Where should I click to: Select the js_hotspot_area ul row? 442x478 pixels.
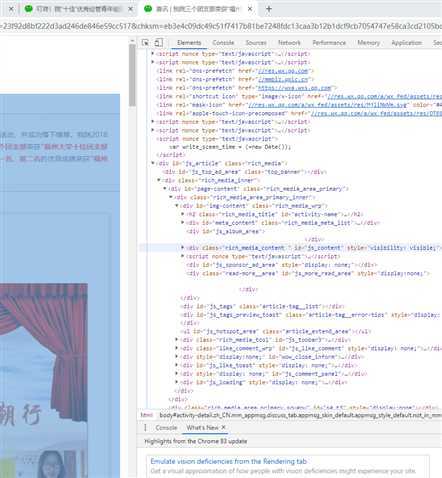[x=276, y=331]
